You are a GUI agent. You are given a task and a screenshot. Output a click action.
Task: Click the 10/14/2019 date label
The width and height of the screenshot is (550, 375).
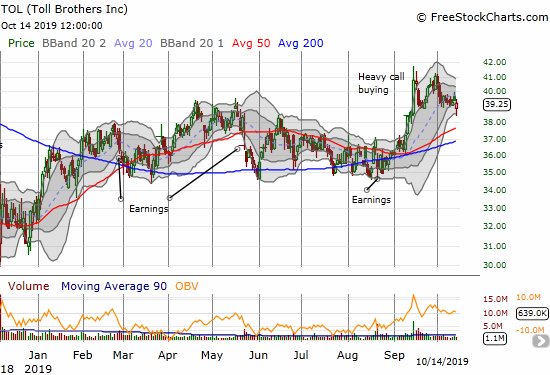click(x=442, y=362)
